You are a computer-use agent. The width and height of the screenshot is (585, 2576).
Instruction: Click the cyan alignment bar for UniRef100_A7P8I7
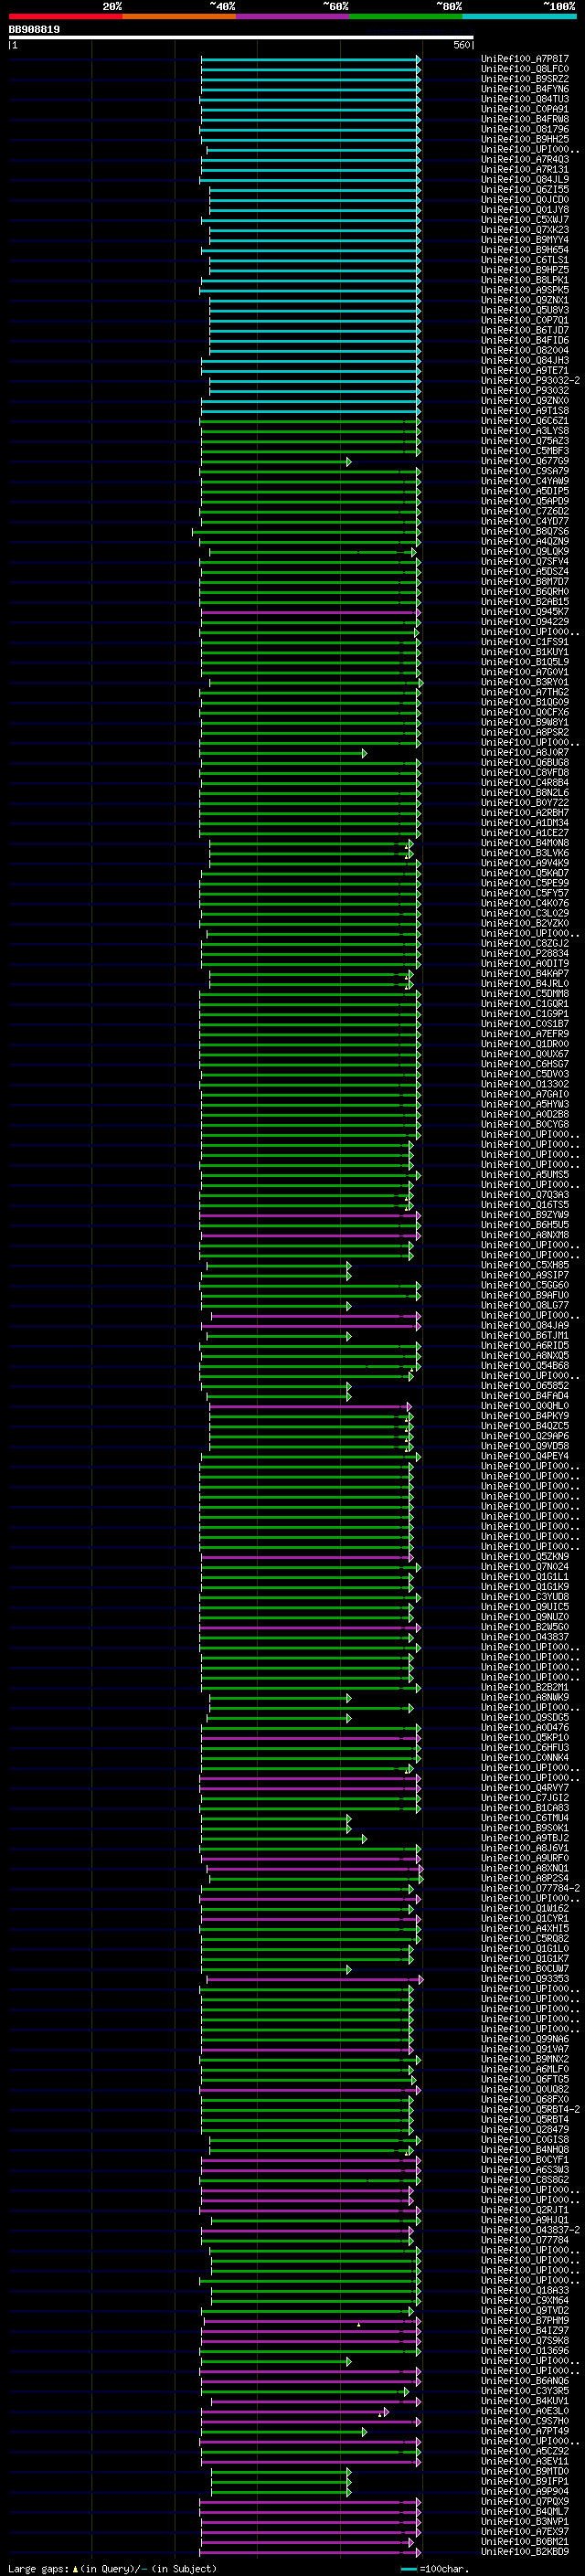tap(310, 60)
